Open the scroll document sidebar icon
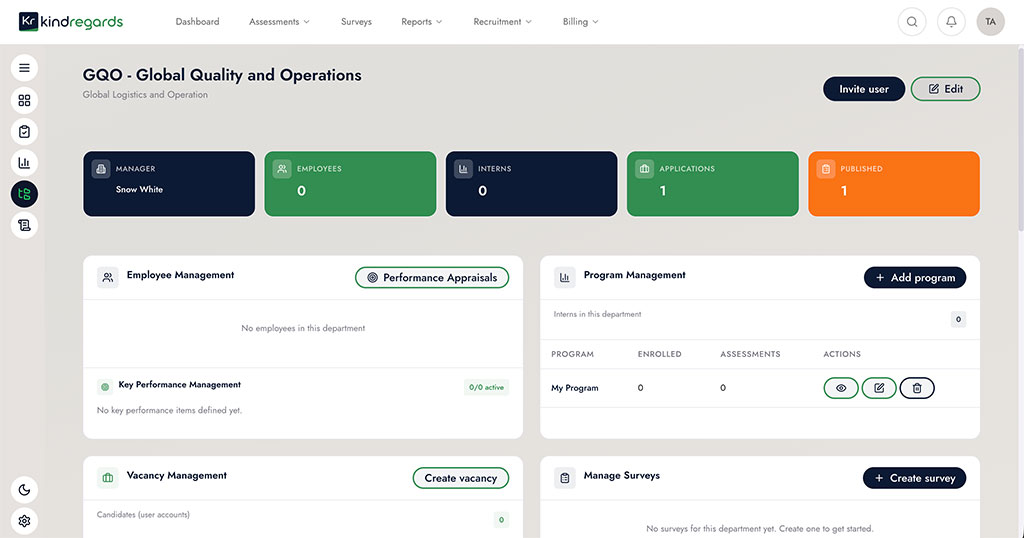Image resolution: width=1024 pixels, height=538 pixels. 24,225
